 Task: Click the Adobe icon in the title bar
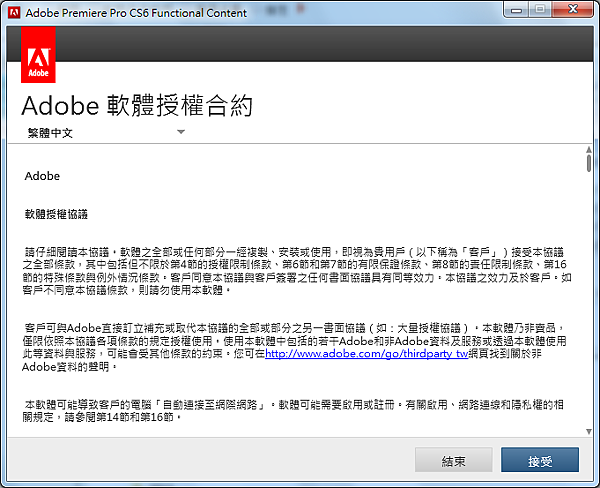click(14, 13)
